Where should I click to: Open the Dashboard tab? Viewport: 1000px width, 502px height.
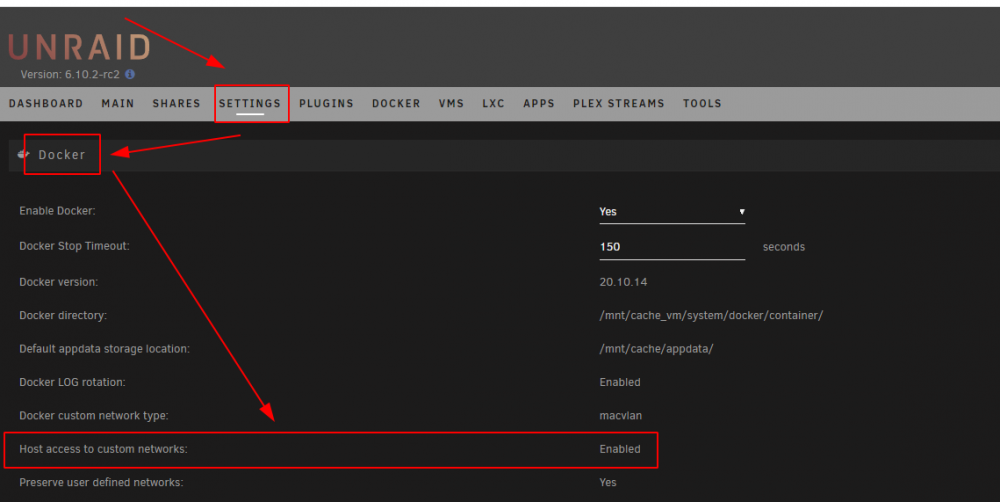coord(46,103)
